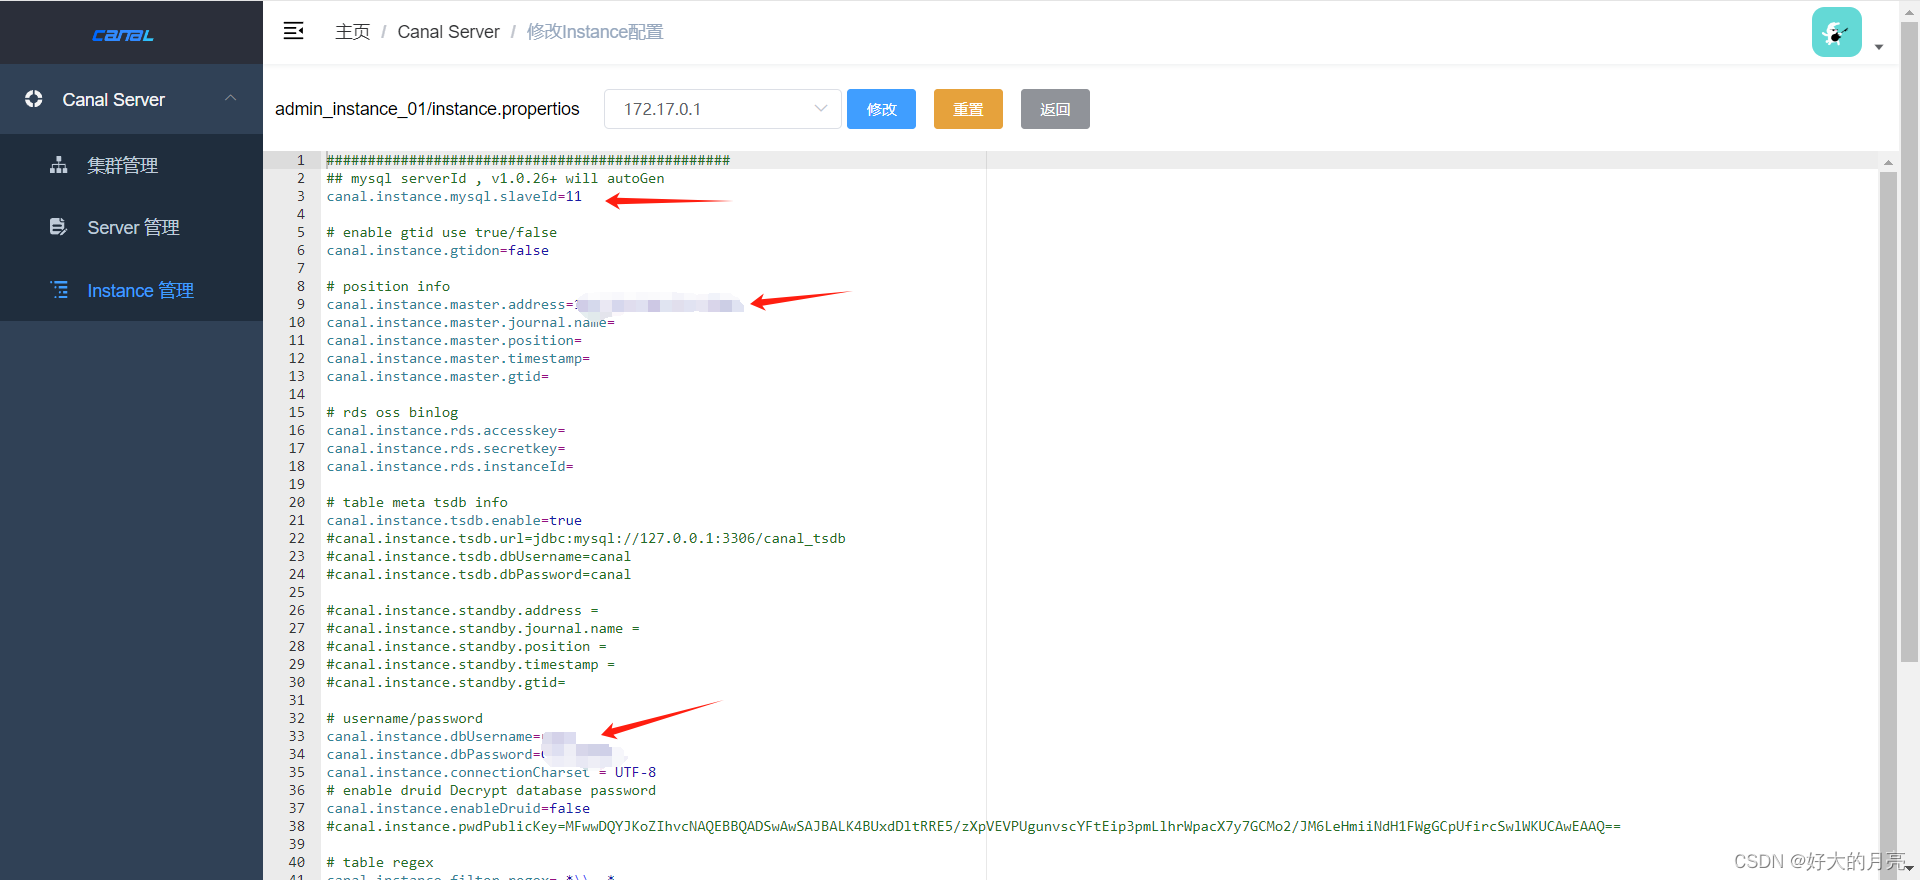1920x880 pixels.
Task: Click line canal.instance.master.address
Action: pyautogui.click(x=535, y=304)
